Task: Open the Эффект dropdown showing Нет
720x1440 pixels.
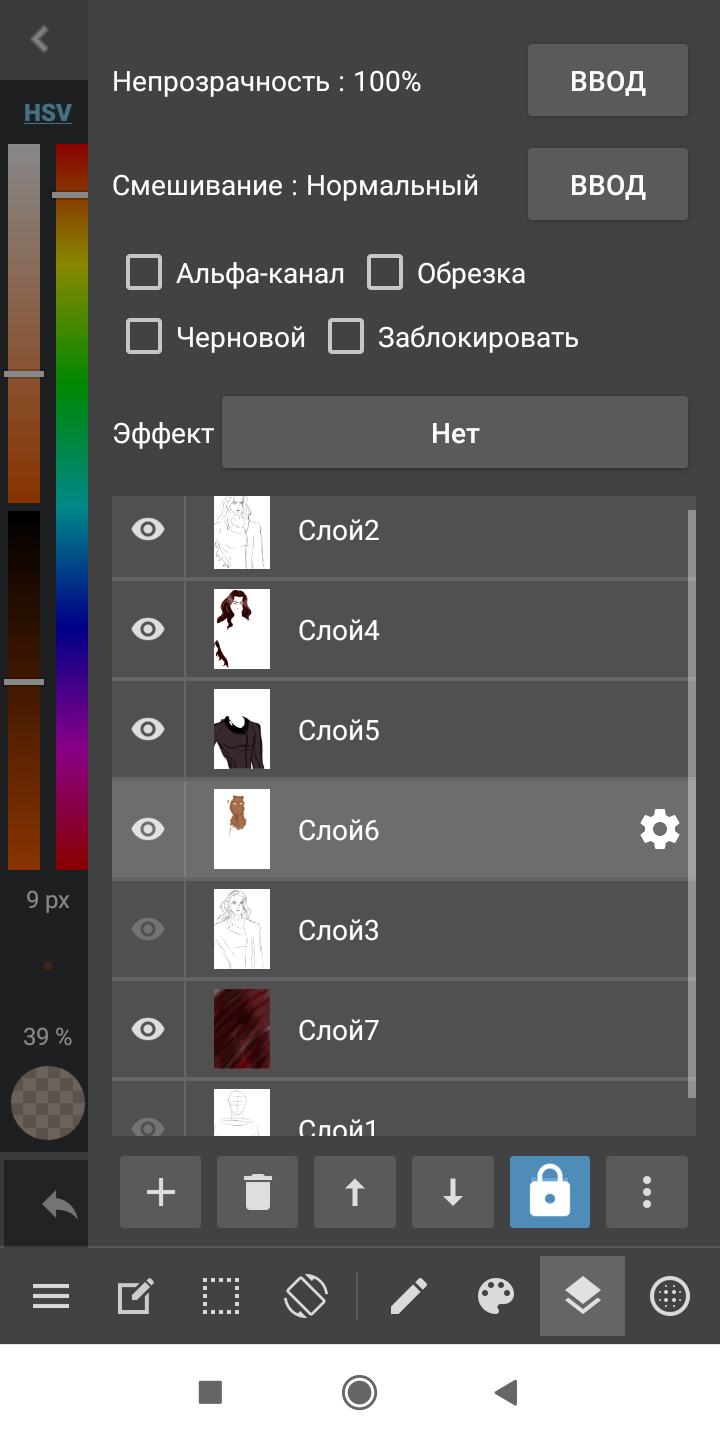Action: [x=455, y=433]
